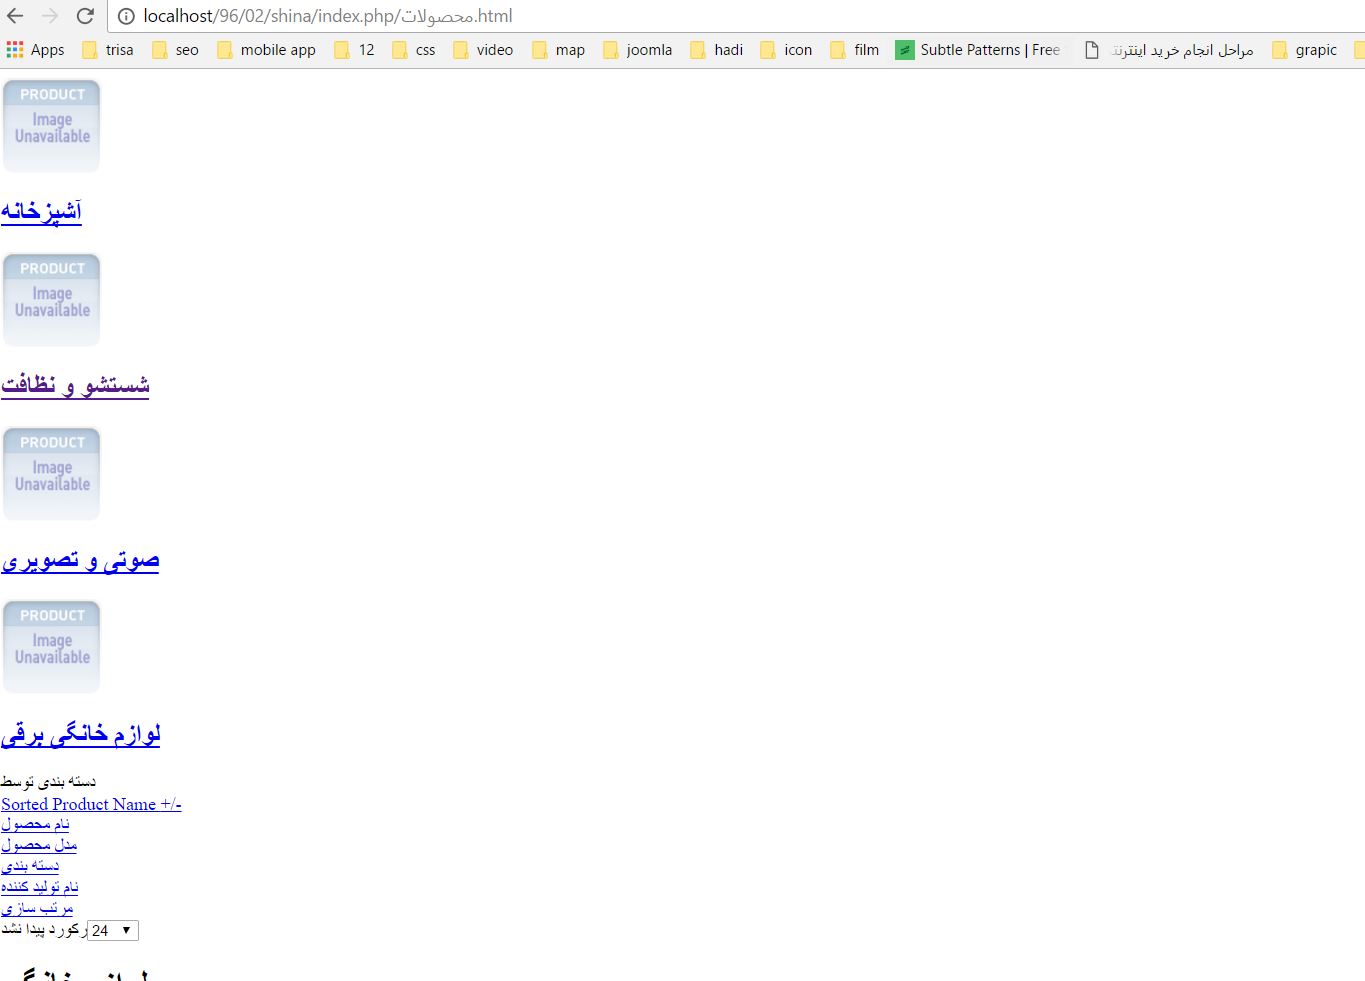The image size is (1365, 981).
Task: Click the Sorted Product Name +/- link
Action: click(x=91, y=804)
